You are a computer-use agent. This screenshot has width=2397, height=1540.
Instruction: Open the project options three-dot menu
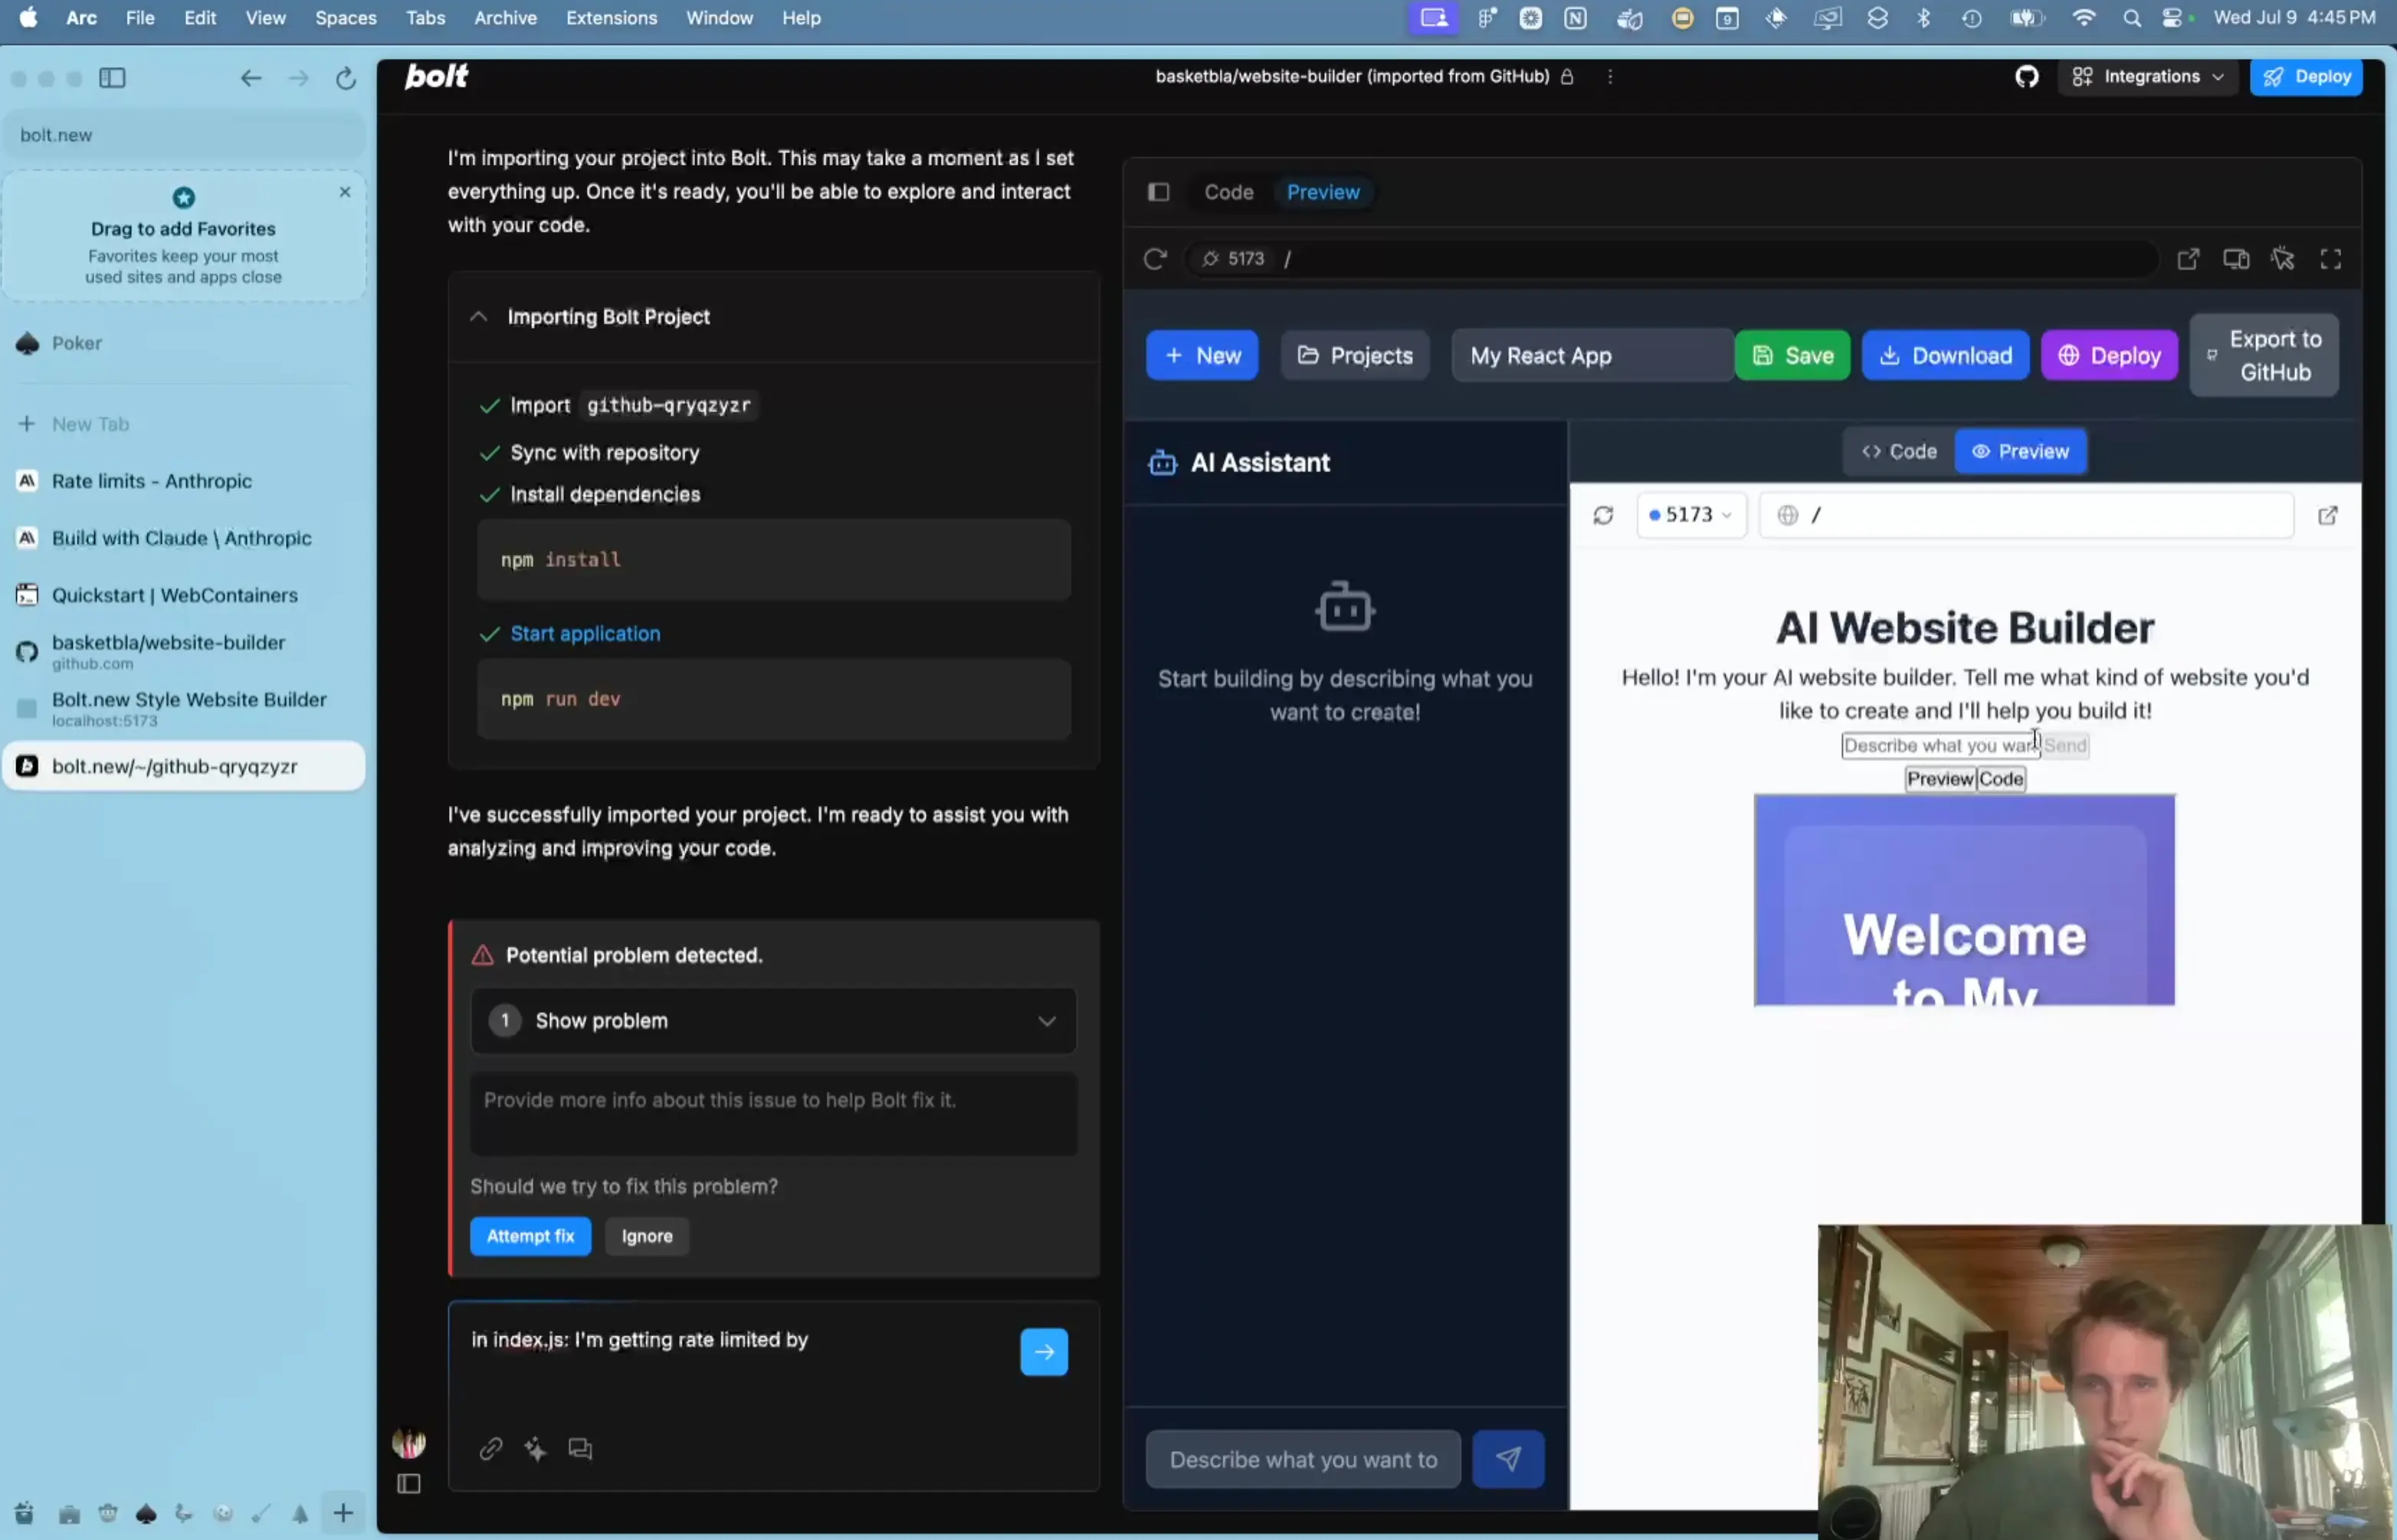tap(1609, 77)
